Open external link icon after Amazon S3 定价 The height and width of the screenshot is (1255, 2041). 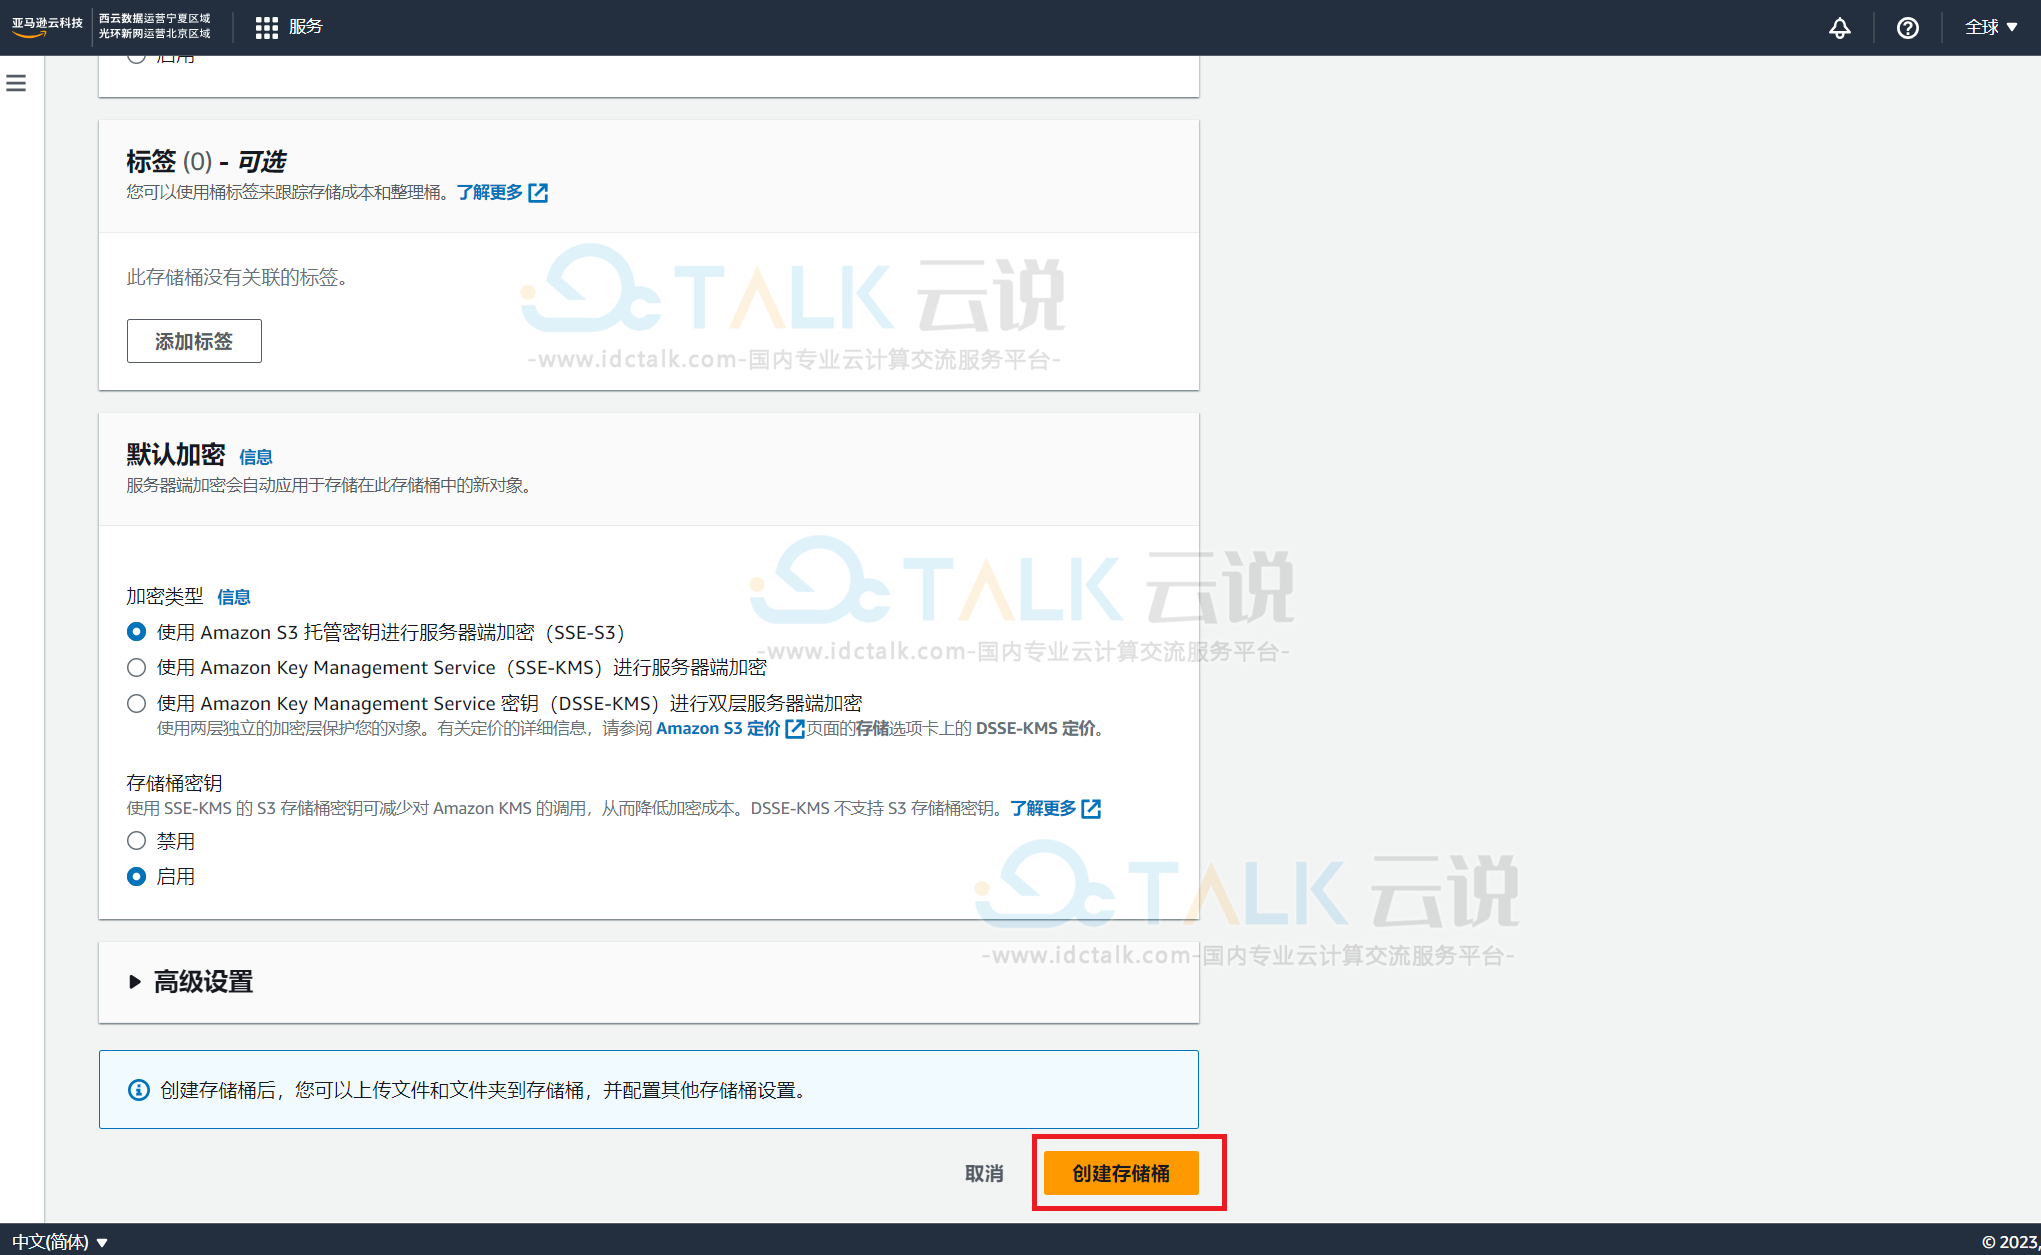coord(795,728)
